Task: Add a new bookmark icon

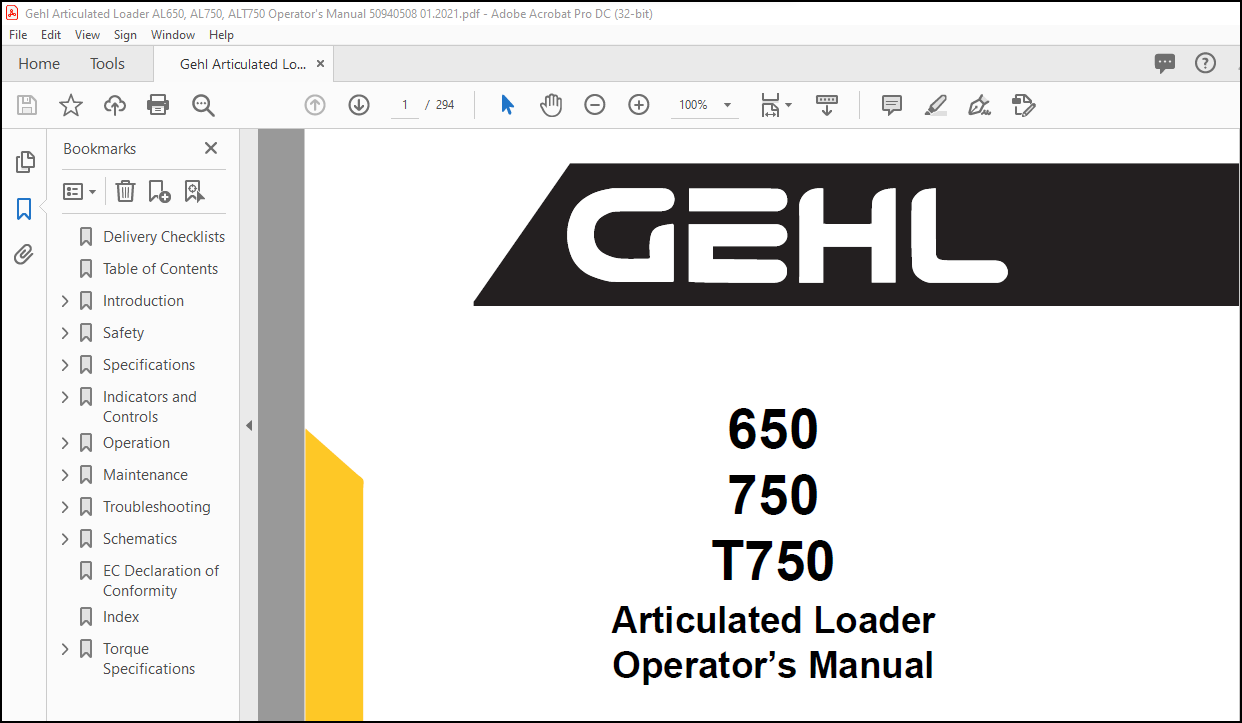Action: [x=159, y=191]
